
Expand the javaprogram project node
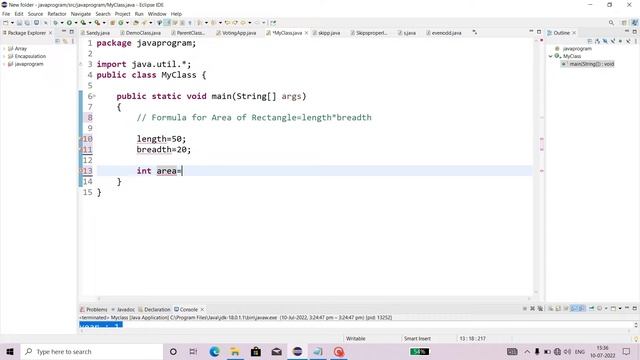pos(4,64)
